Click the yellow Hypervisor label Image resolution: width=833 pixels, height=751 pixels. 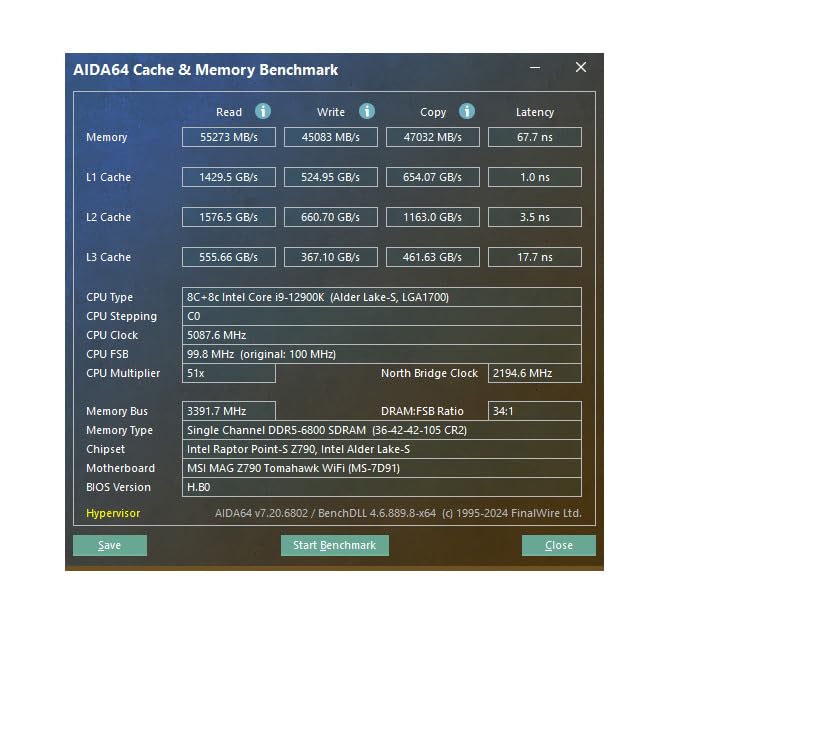coord(113,513)
